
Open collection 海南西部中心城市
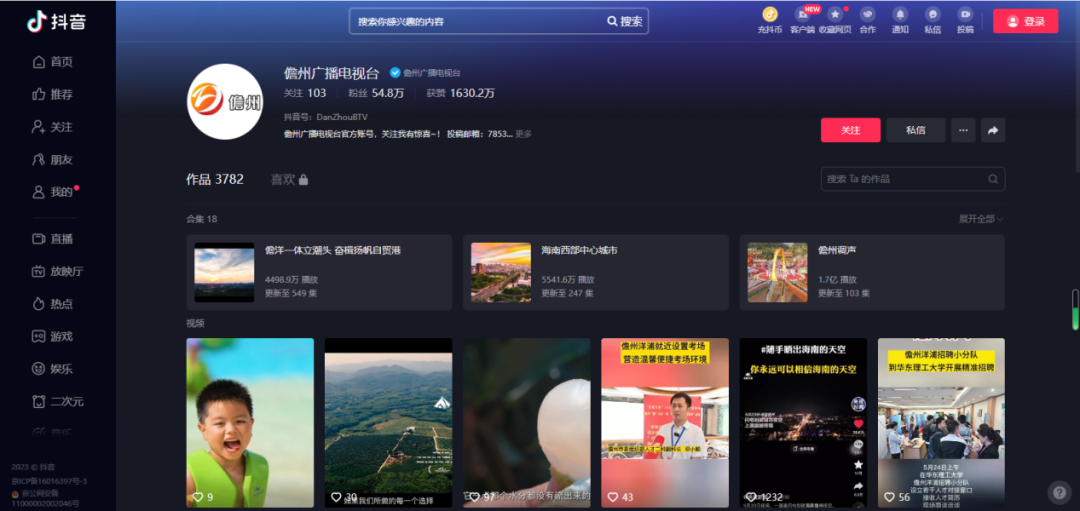(x=596, y=273)
